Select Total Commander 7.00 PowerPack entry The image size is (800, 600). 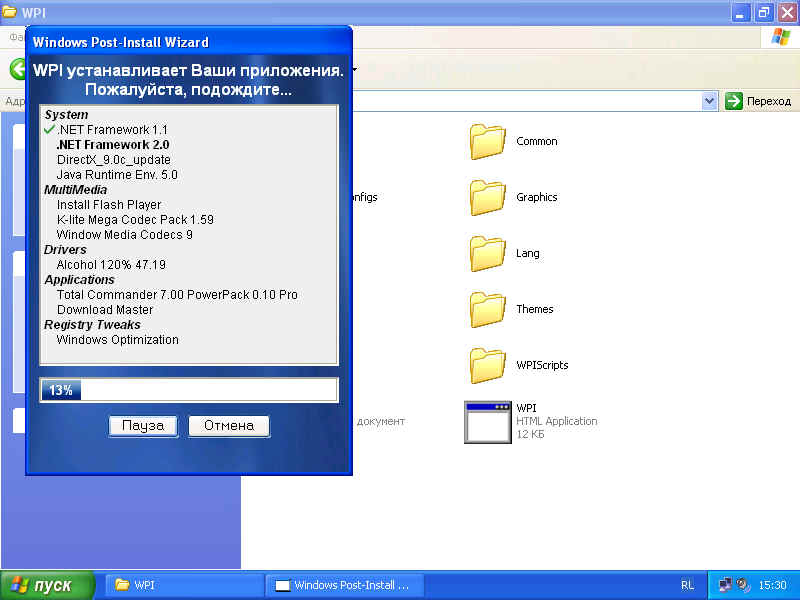point(177,295)
